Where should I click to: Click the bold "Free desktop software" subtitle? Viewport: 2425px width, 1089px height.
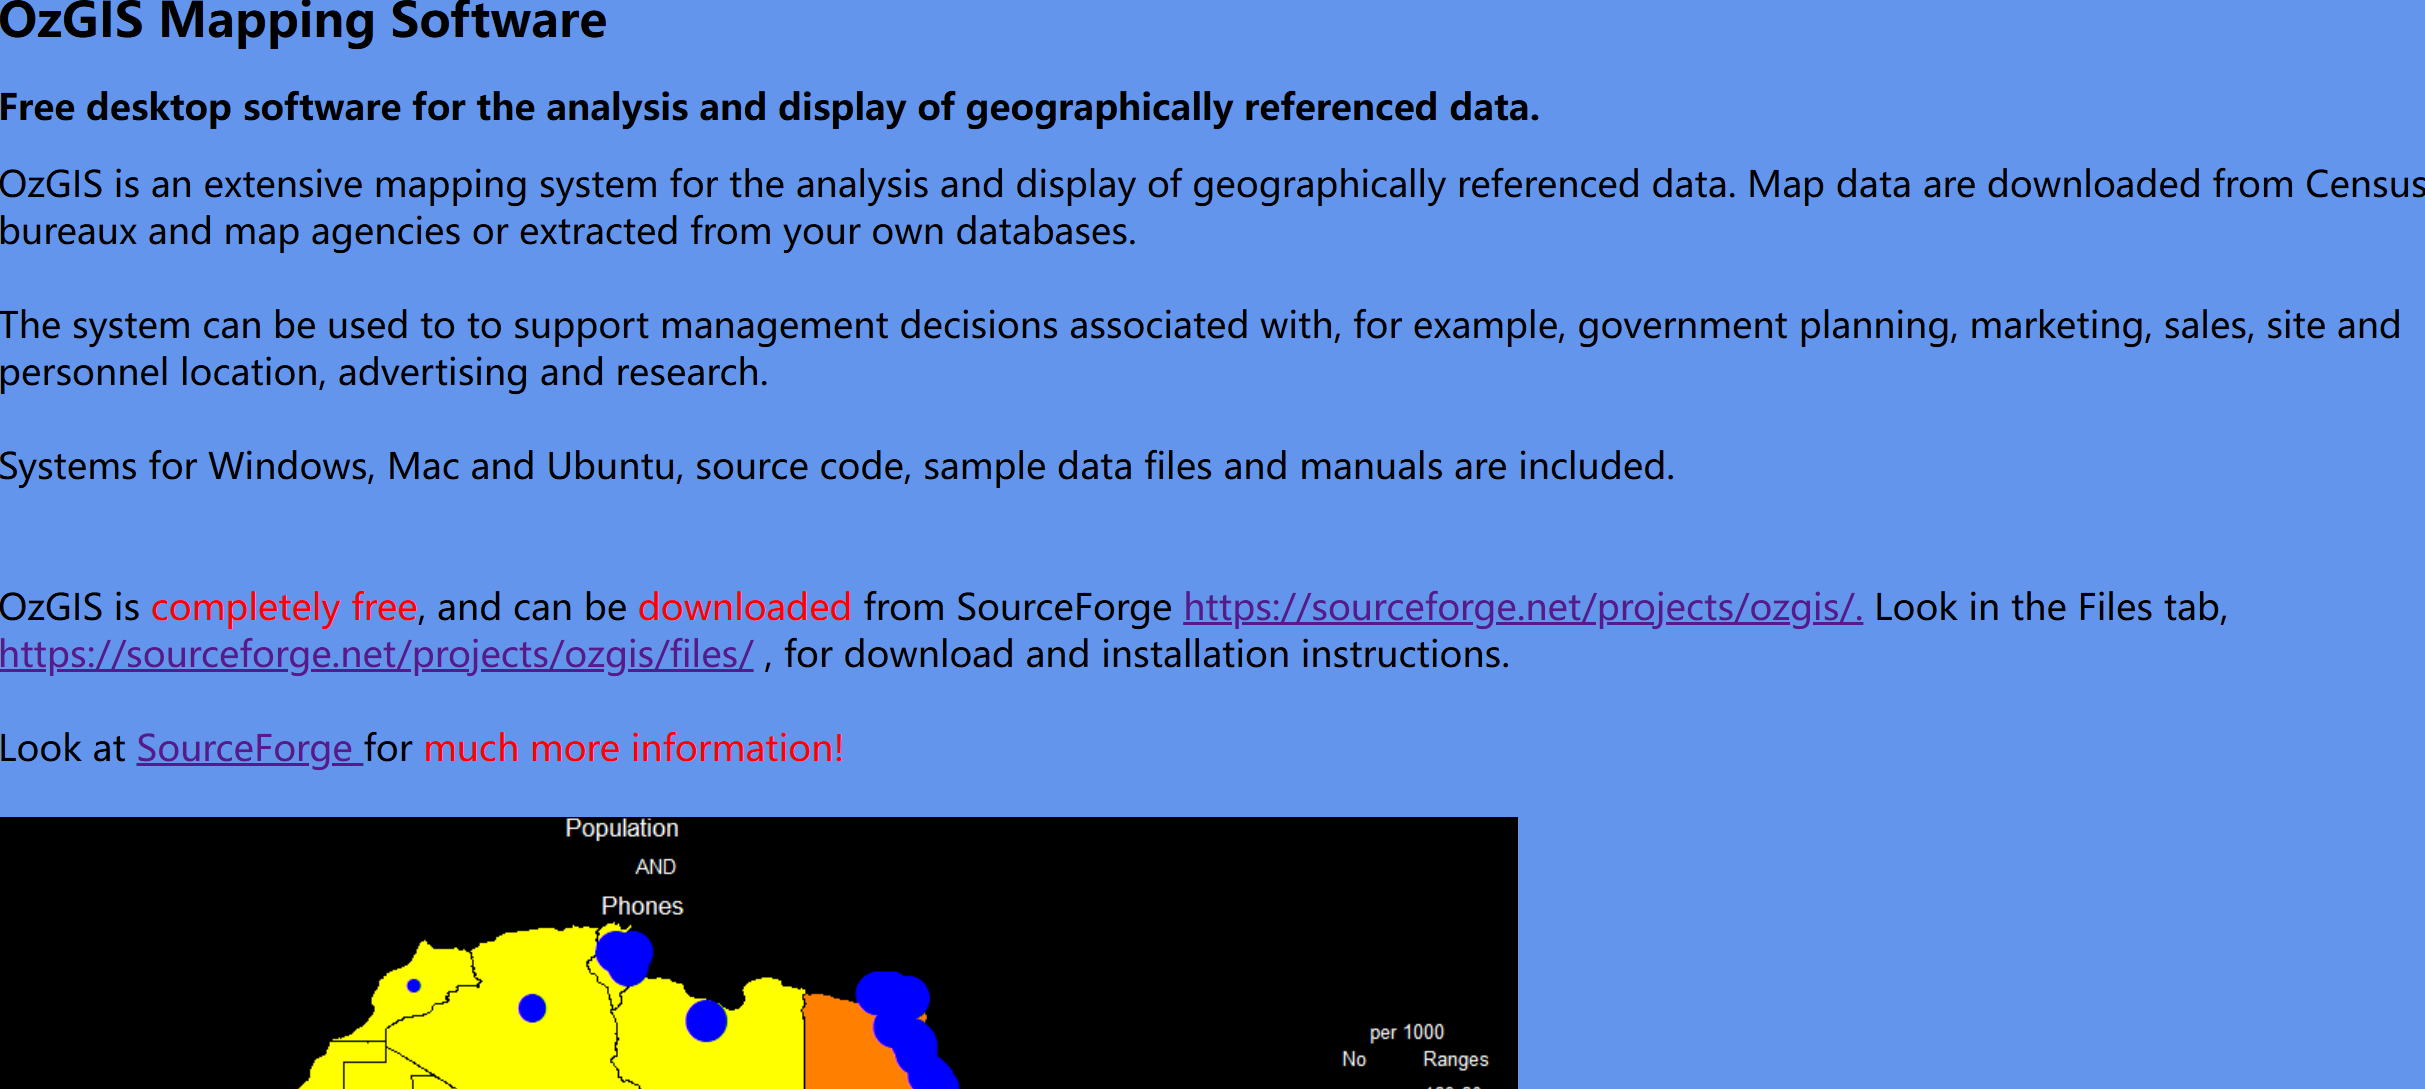coord(768,108)
